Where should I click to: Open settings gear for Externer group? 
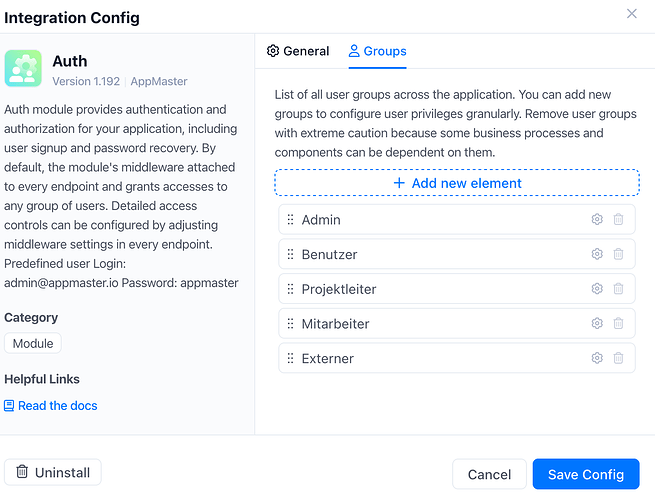pos(597,358)
